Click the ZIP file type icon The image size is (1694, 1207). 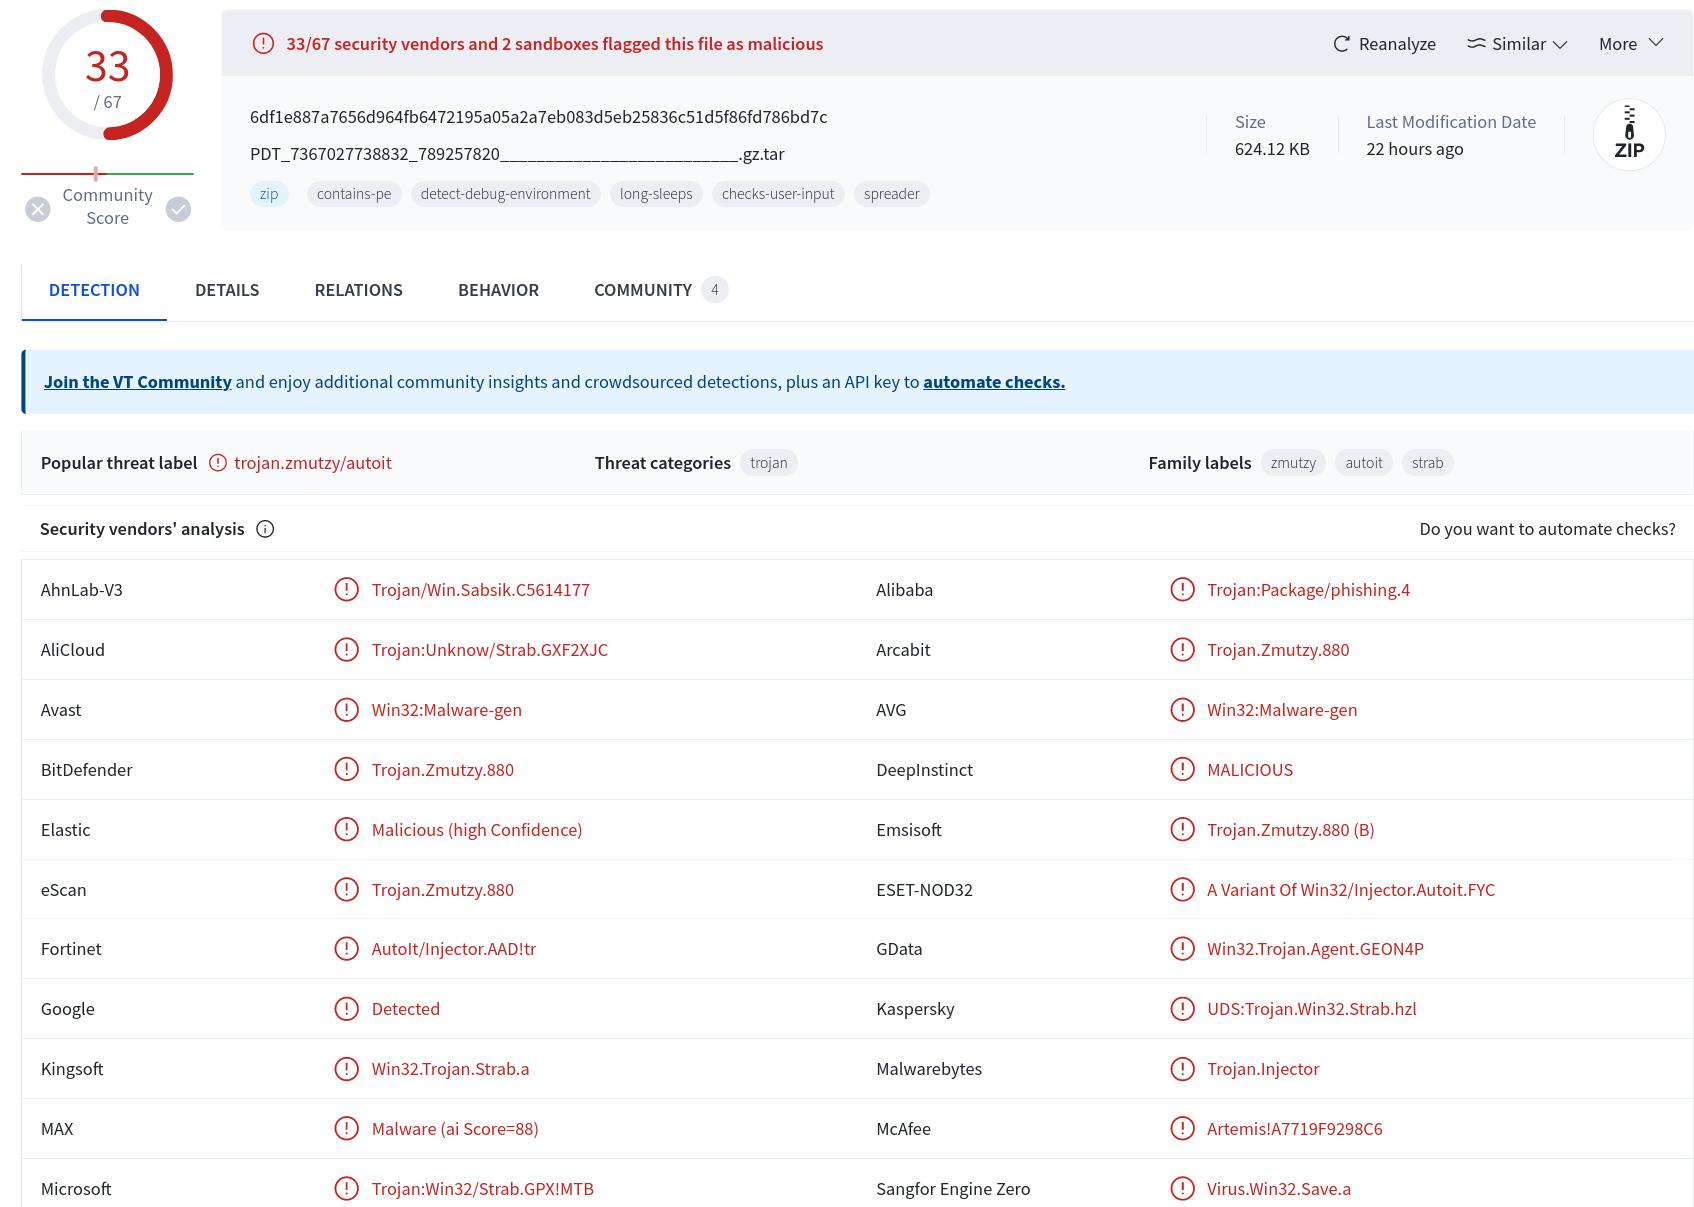pyautogui.click(x=1629, y=135)
